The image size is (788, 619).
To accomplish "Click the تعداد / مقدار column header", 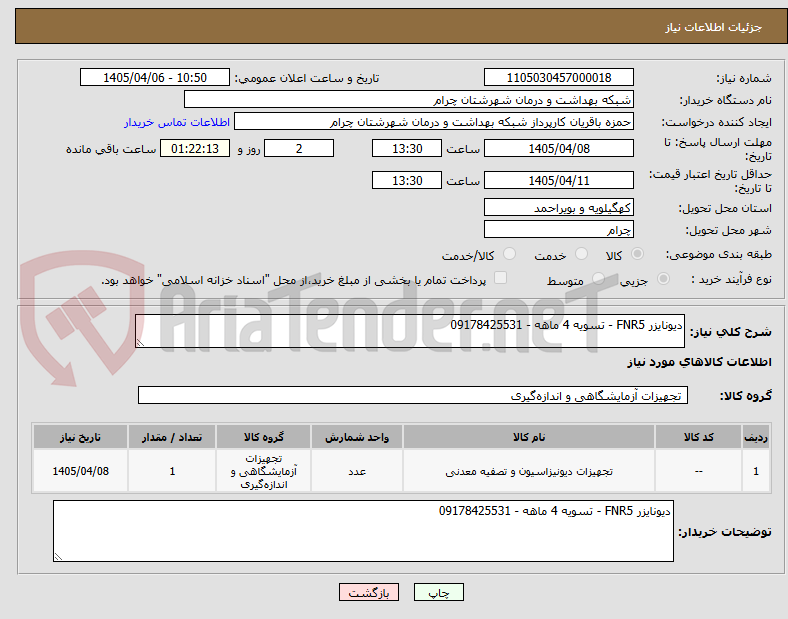I will pos(172,437).
